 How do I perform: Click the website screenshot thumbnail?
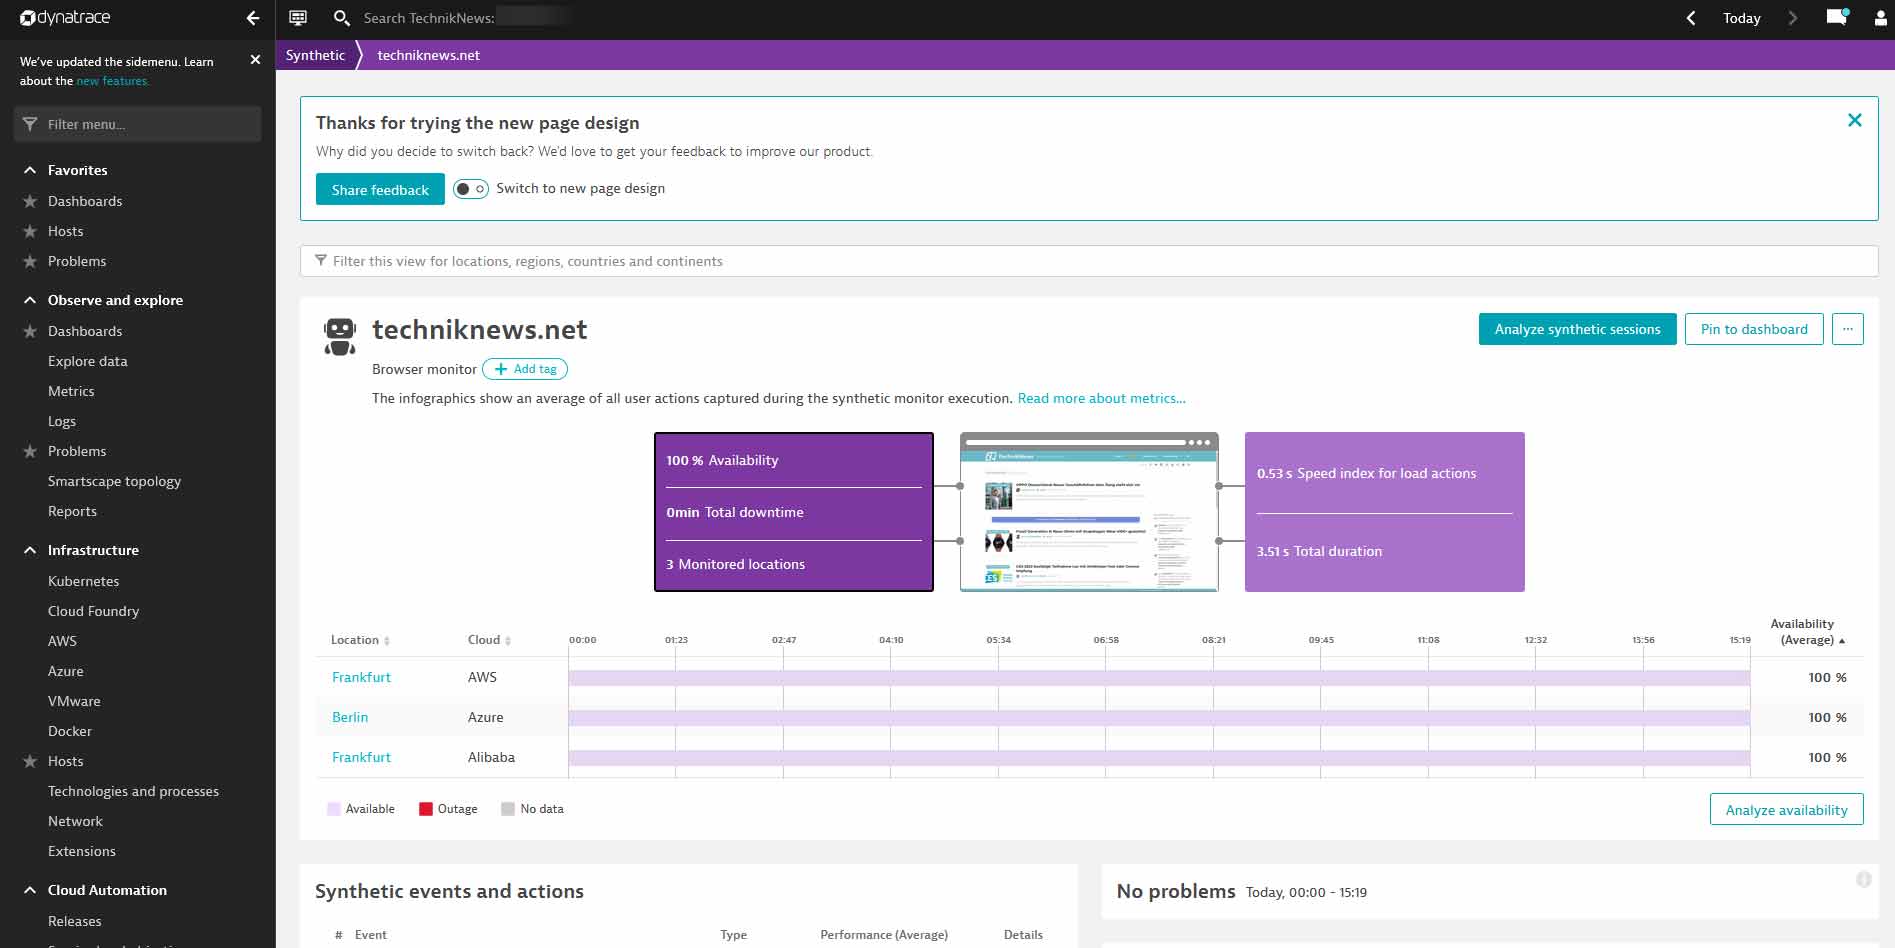click(1089, 512)
